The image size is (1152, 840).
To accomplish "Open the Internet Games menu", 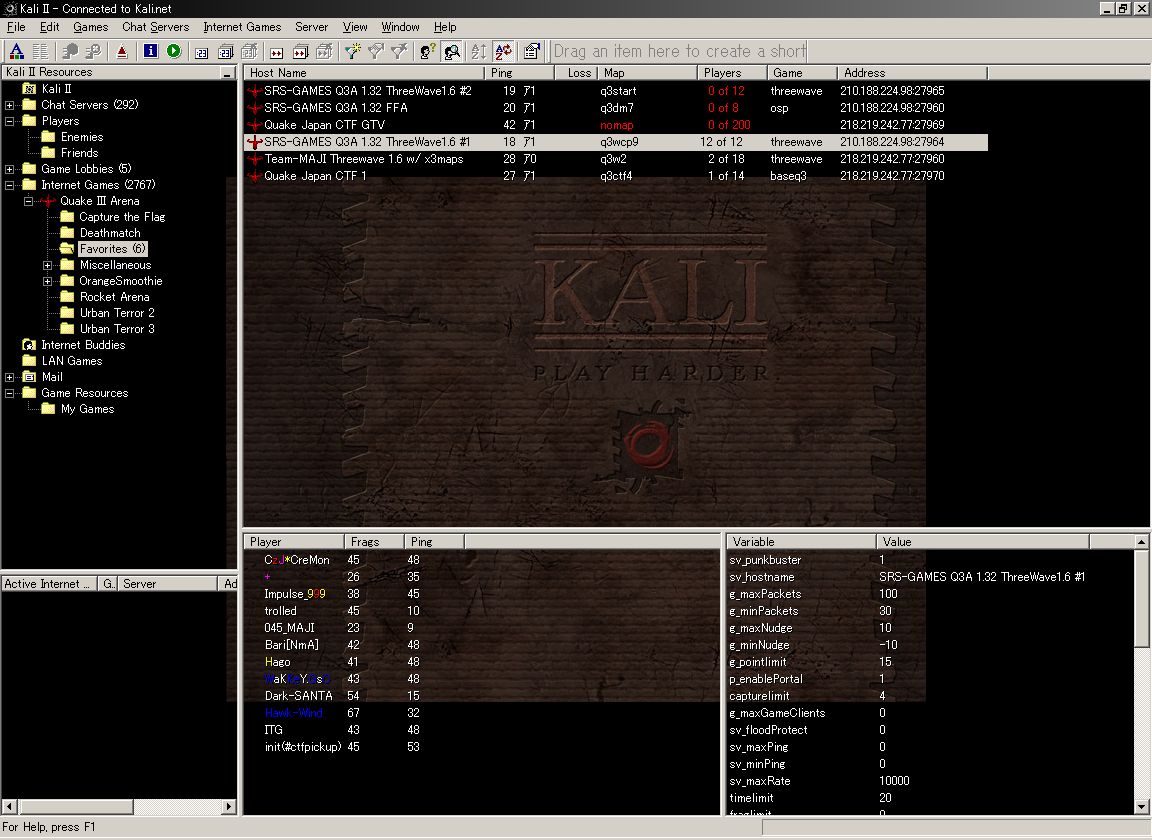I will (x=242, y=27).
